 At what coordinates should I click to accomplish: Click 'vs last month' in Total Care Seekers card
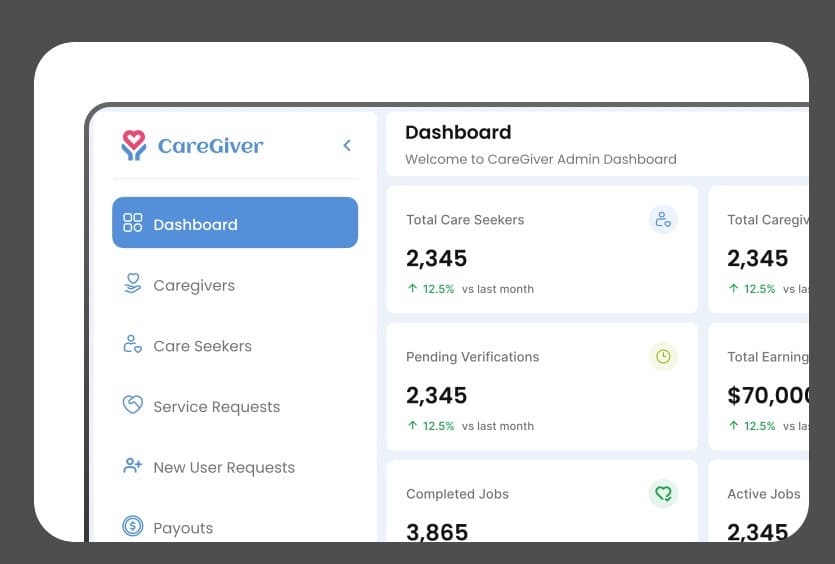(498, 289)
